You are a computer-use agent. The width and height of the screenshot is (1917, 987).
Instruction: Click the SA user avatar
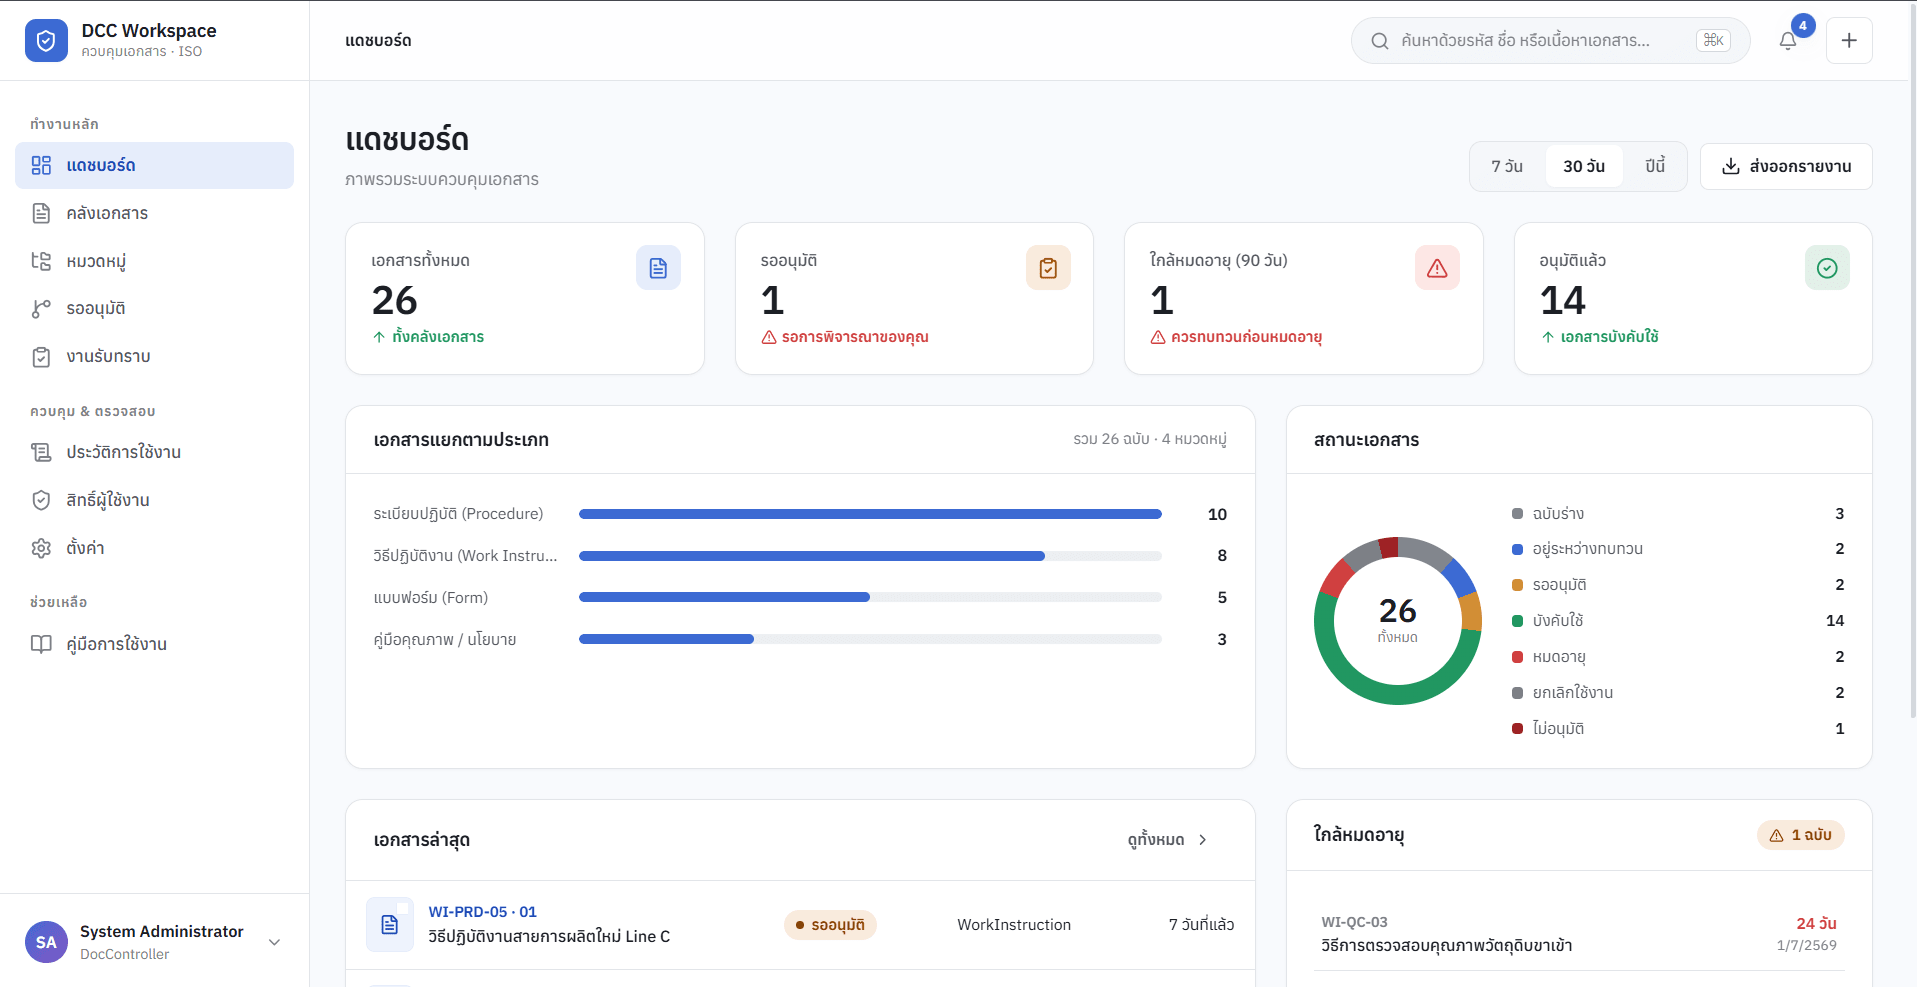pos(46,942)
